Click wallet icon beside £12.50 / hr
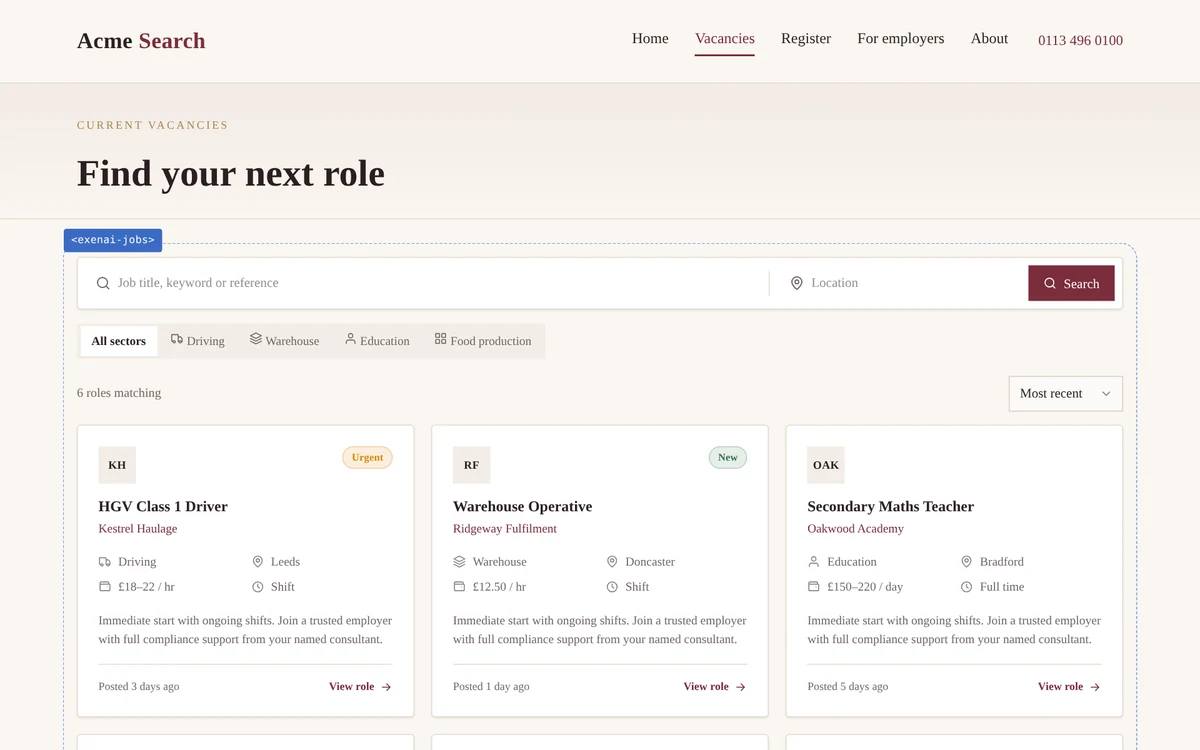 point(459,587)
